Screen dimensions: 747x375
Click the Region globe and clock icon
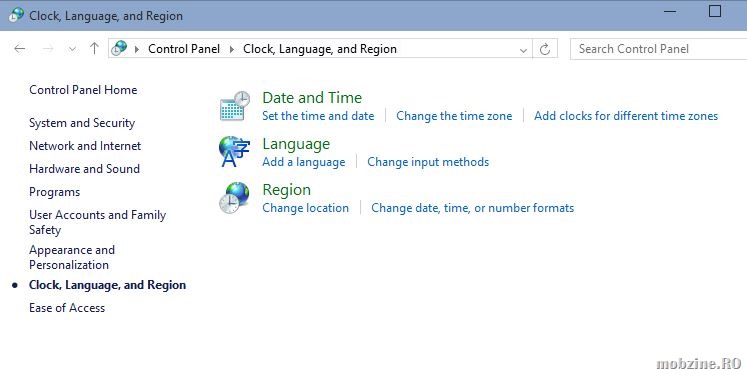point(234,198)
